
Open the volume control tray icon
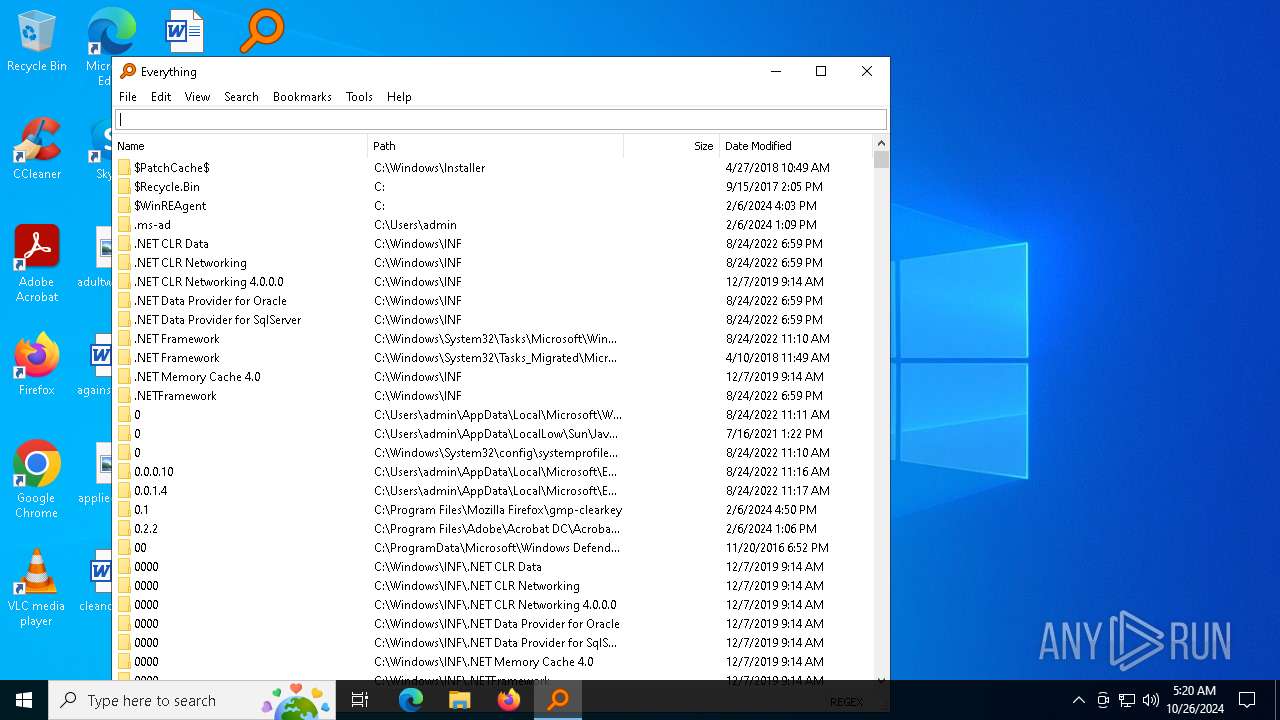click(1150, 700)
